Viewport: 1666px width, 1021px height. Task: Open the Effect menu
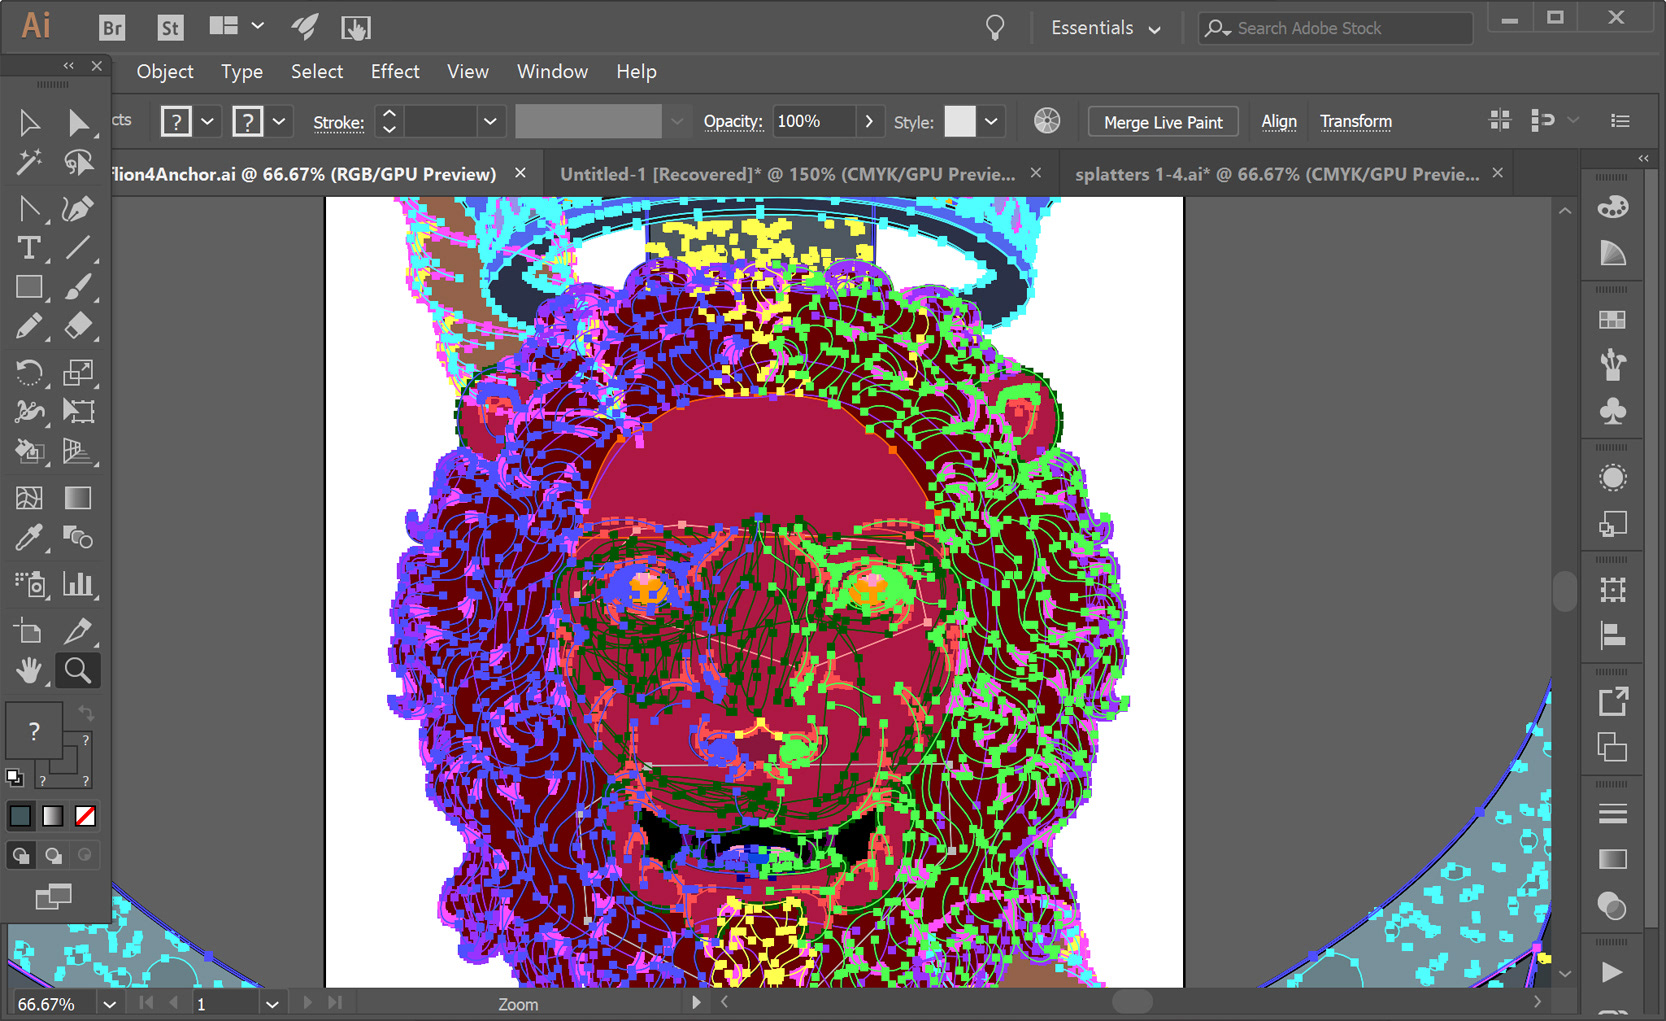pyautogui.click(x=395, y=72)
